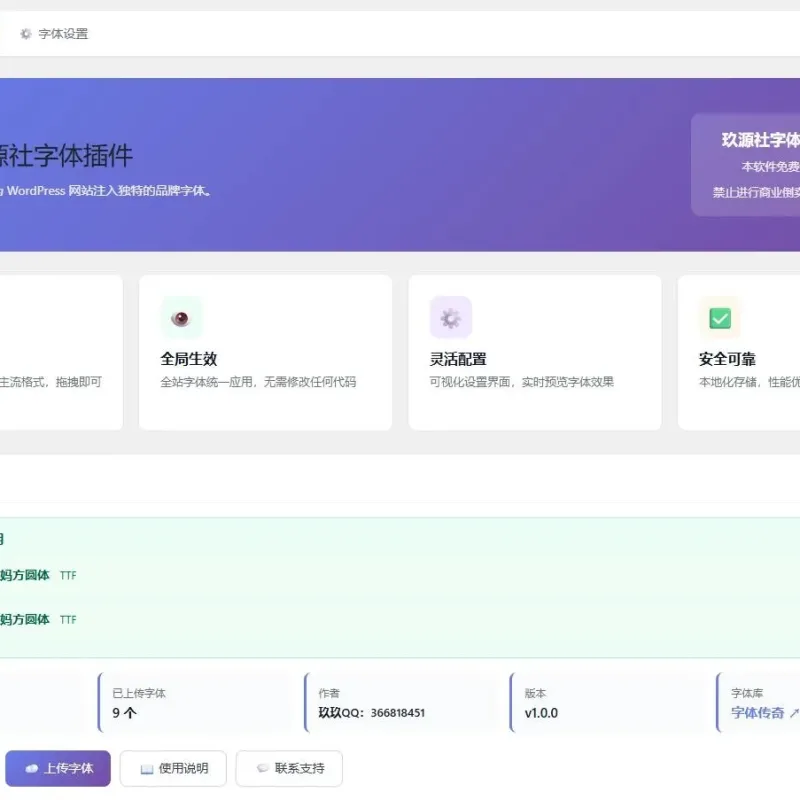Click the eye icon on 全局生效 card

[181, 319]
